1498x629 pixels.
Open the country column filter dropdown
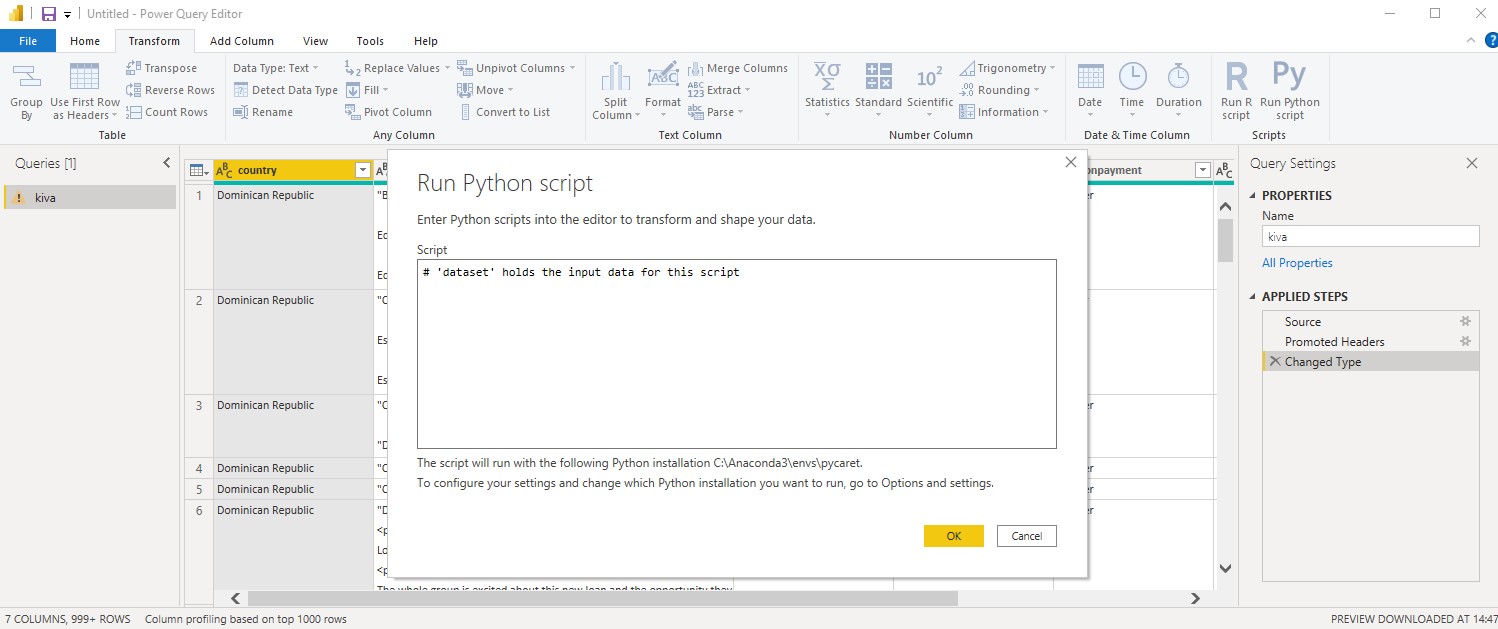click(363, 171)
